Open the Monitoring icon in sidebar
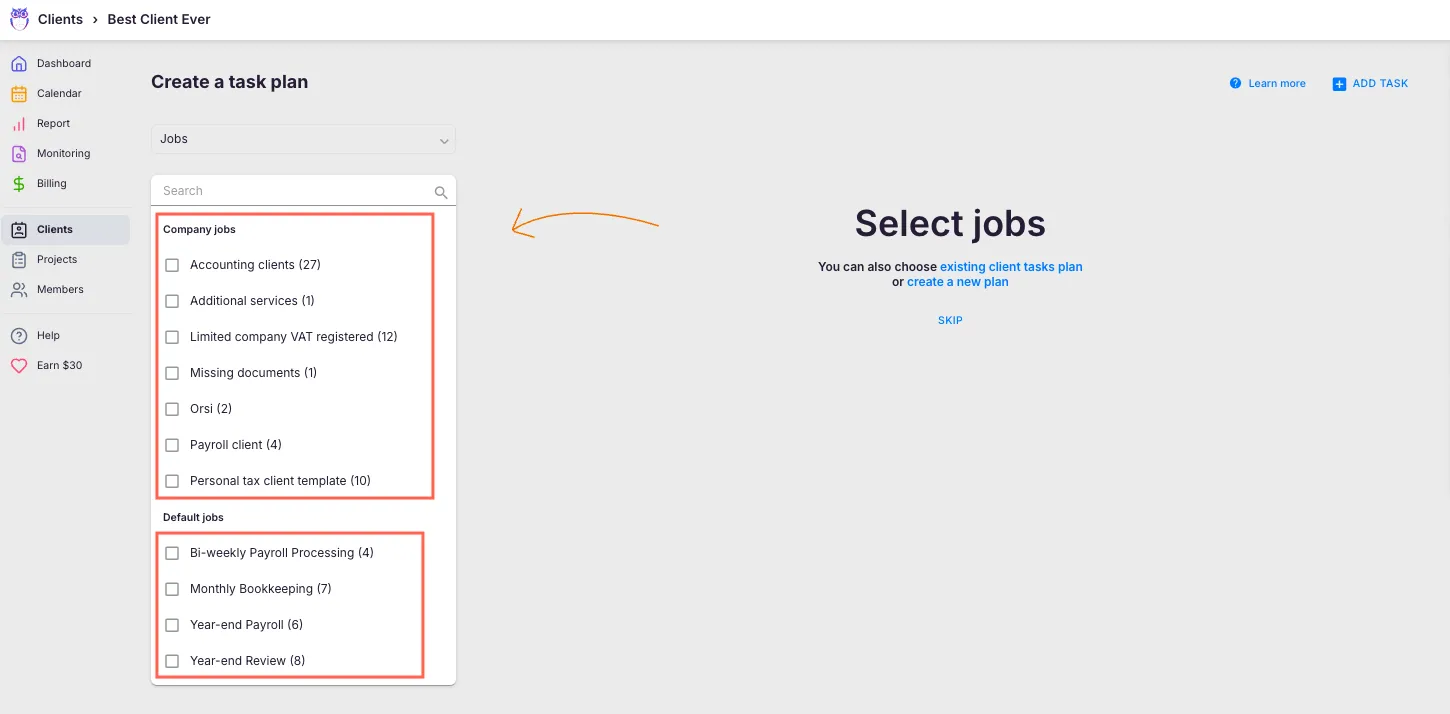The width and height of the screenshot is (1450, 714). 19,154
